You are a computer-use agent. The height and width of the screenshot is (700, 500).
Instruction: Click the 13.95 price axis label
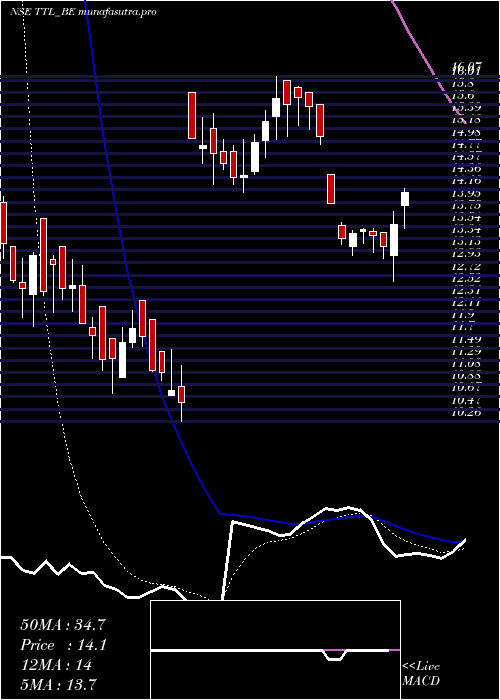click(x=466, y=193)
